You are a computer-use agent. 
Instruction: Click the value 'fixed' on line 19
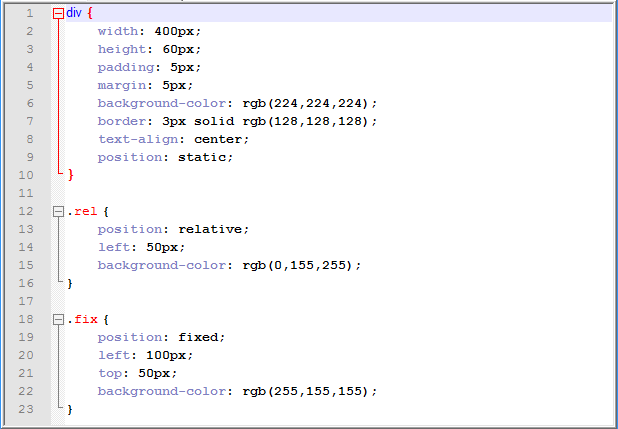pyautogui.click(x=198, y=337)
